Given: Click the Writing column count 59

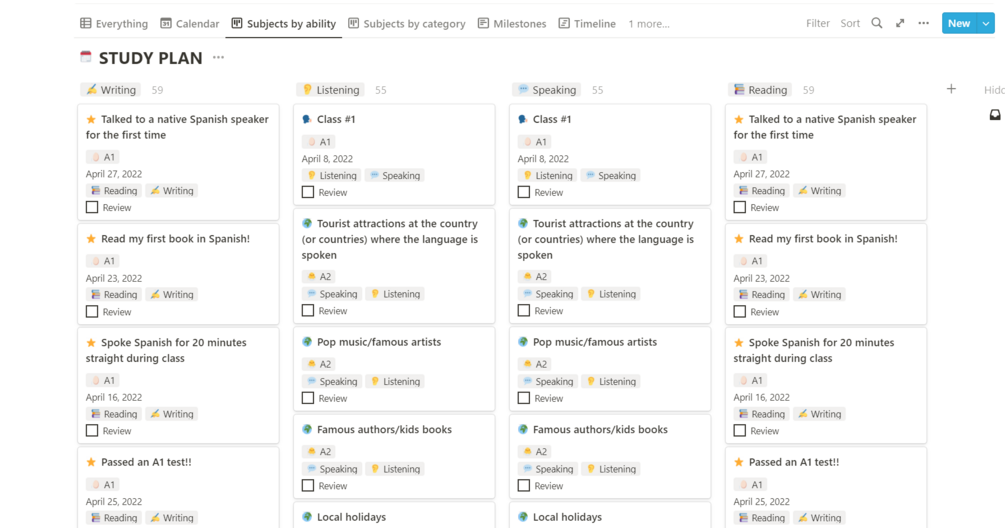Looking at the screenshot, I should click(x=157, y=90).
